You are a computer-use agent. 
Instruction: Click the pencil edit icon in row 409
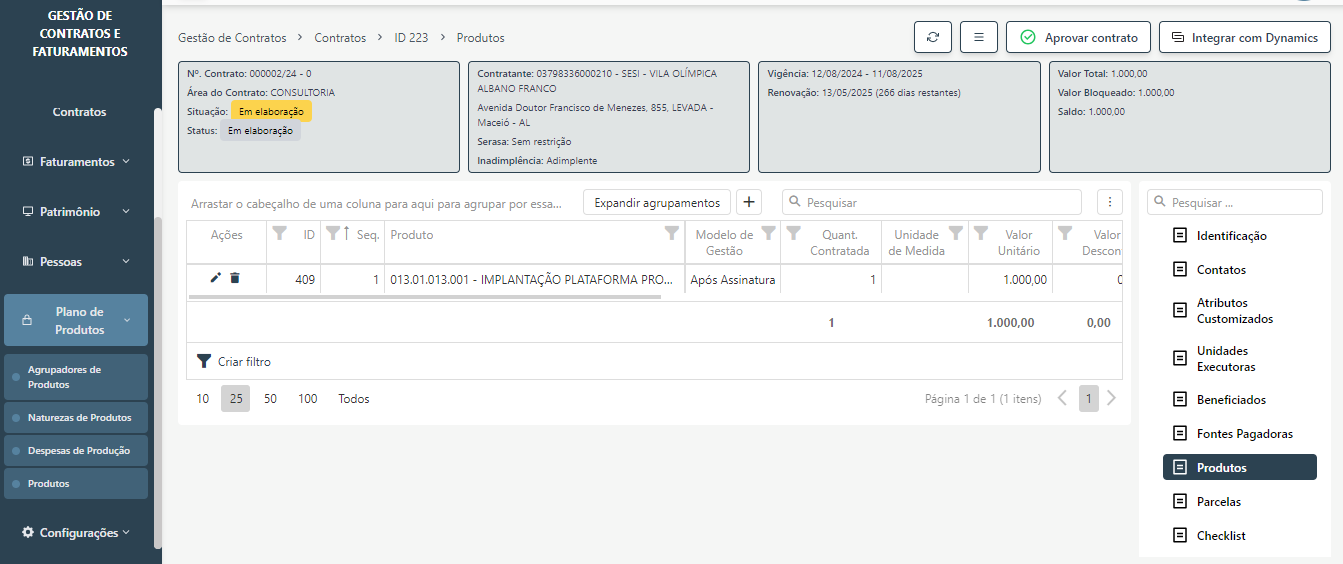click(215, 278)
